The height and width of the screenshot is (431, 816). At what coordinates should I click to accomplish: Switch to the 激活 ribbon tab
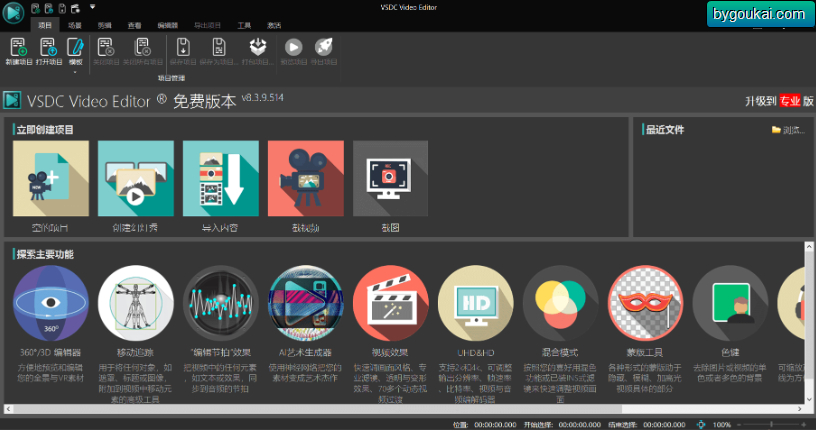pos(274,25)
